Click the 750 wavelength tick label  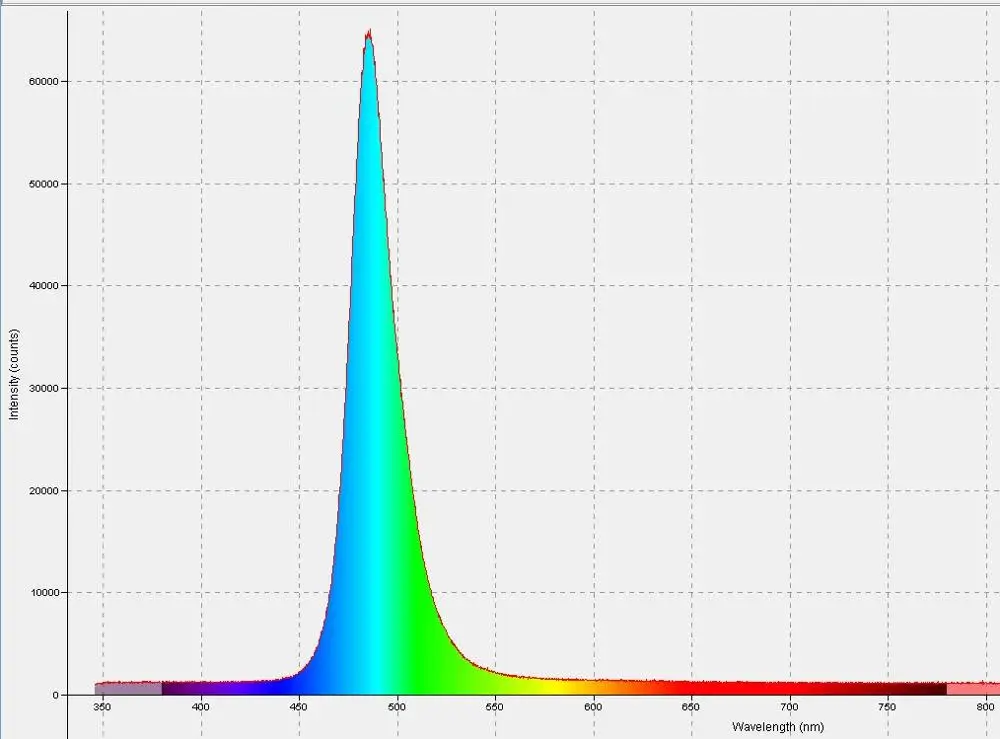point(888,707)
